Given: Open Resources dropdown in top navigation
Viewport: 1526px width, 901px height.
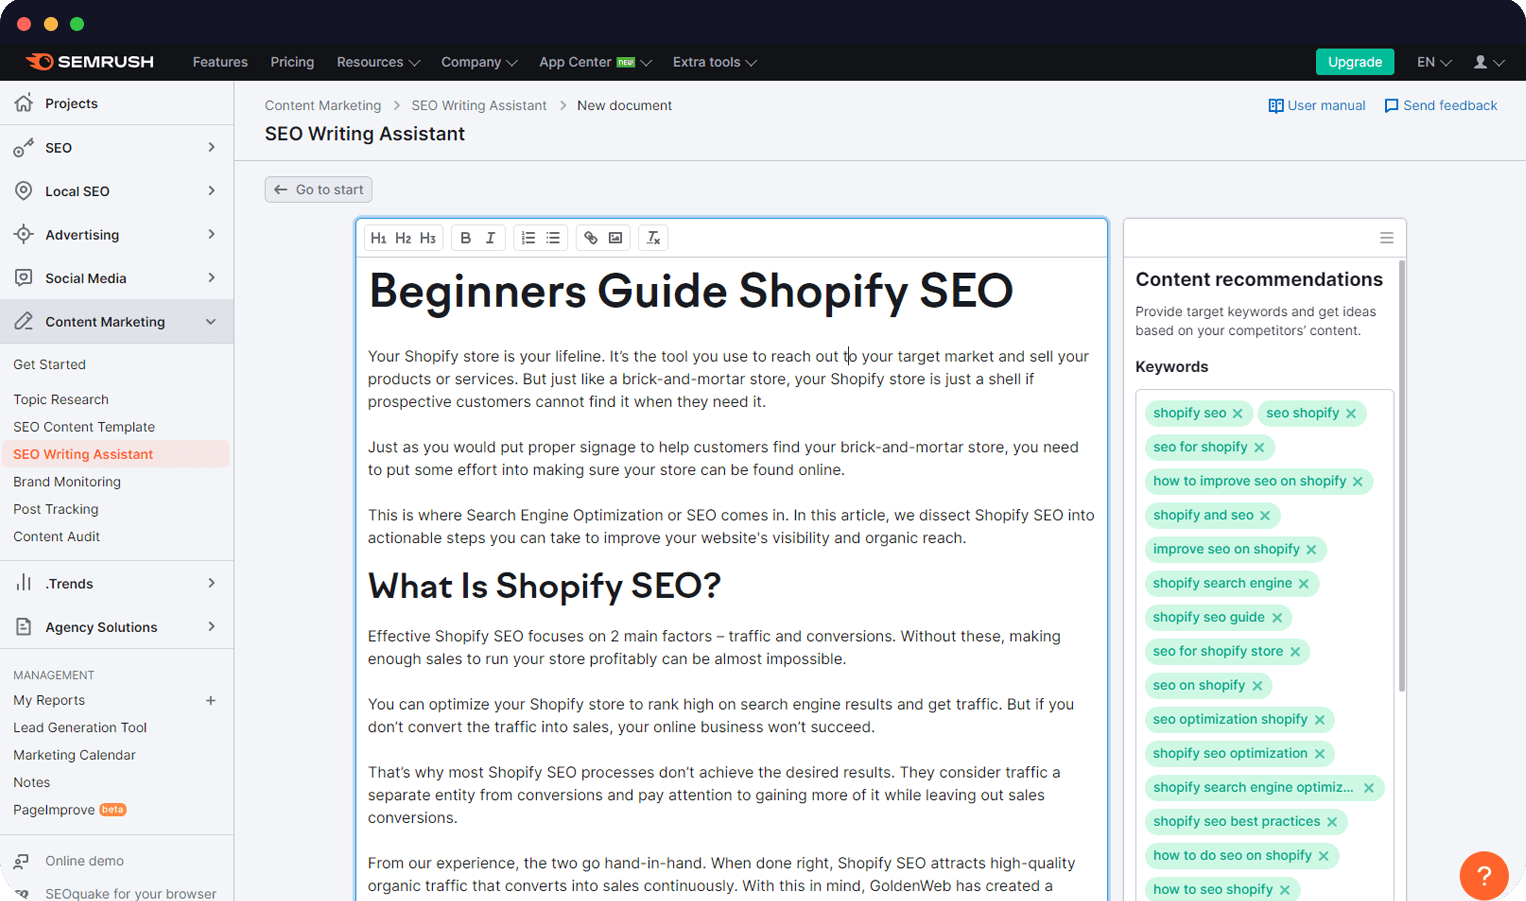Looking at the screenshot, I should (378, 62).
